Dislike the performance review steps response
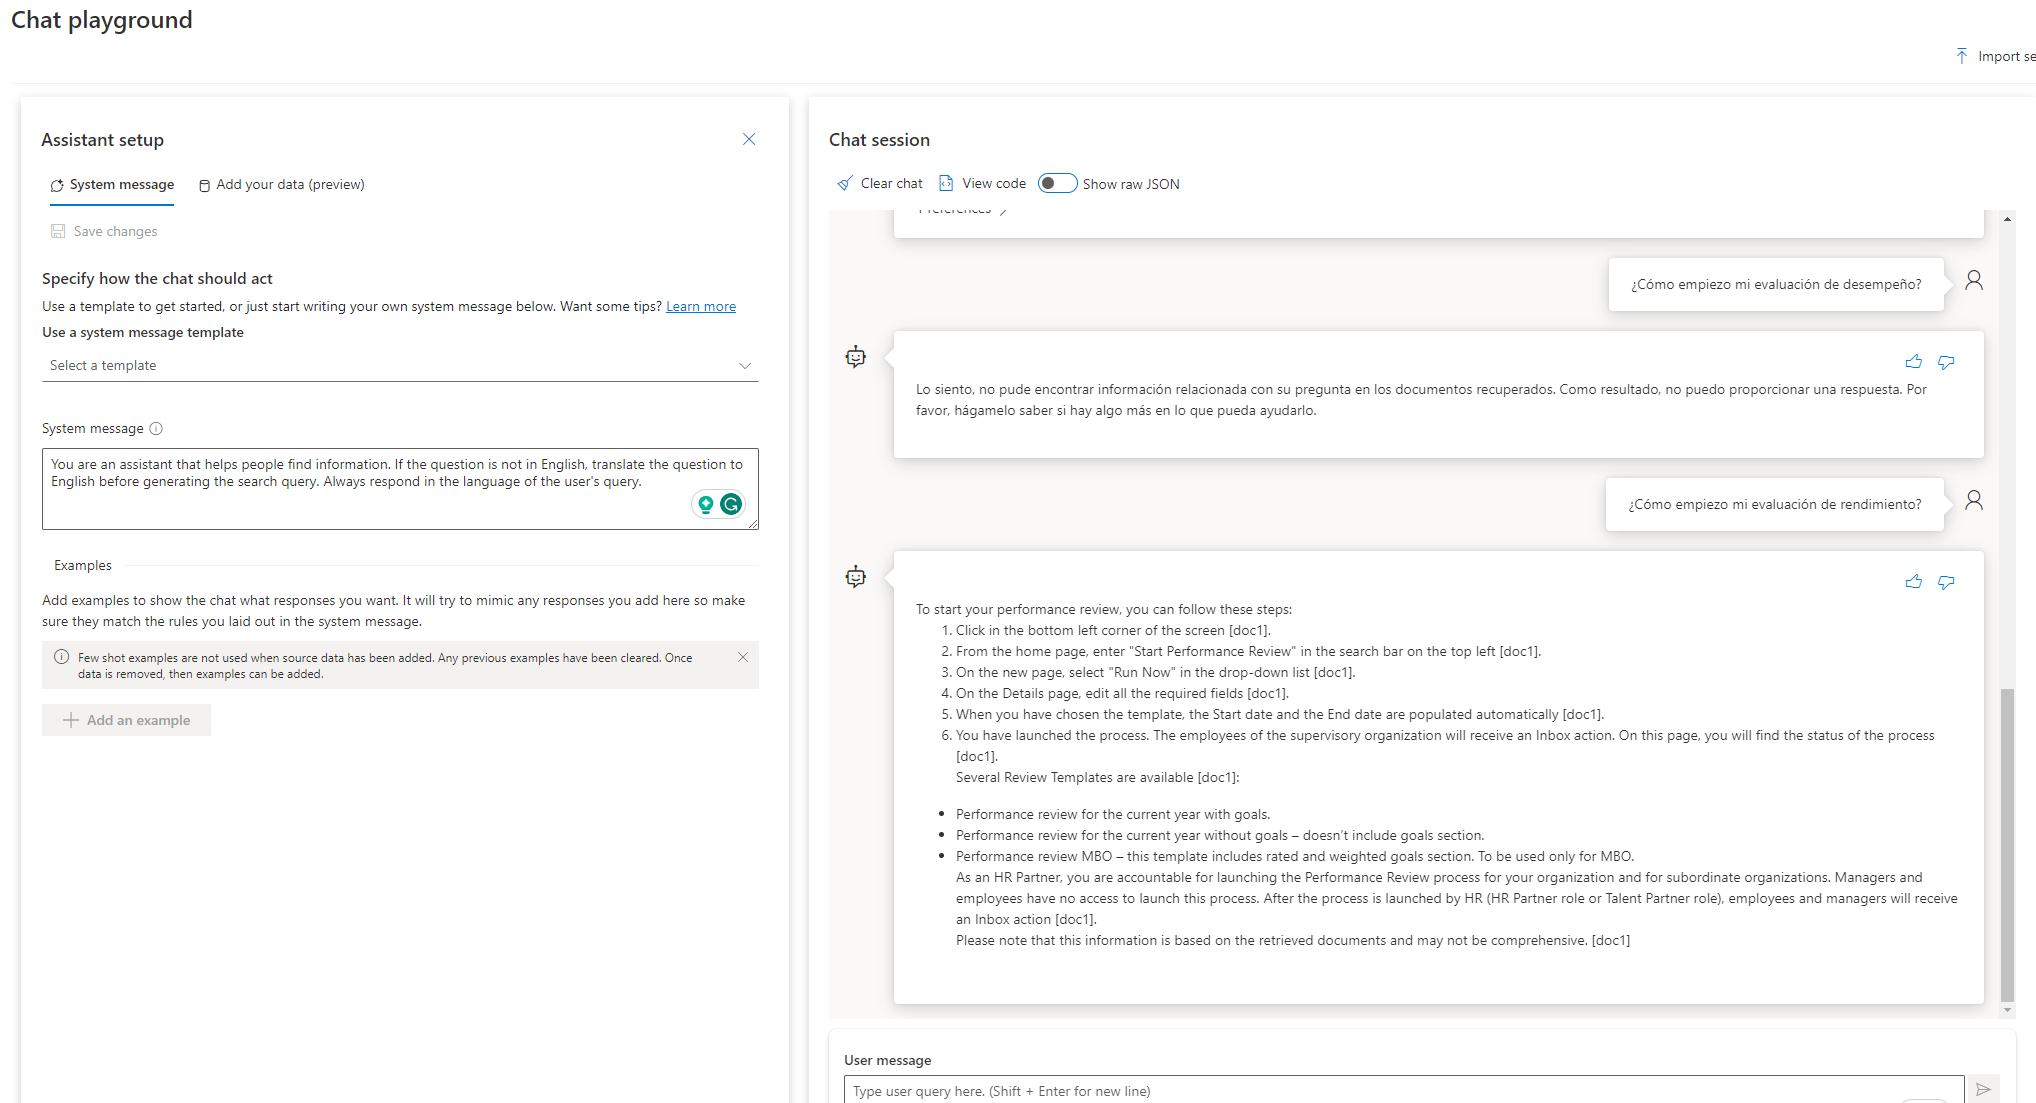This screenshot has height=1103, width=2036. (x=1946, y=582)
